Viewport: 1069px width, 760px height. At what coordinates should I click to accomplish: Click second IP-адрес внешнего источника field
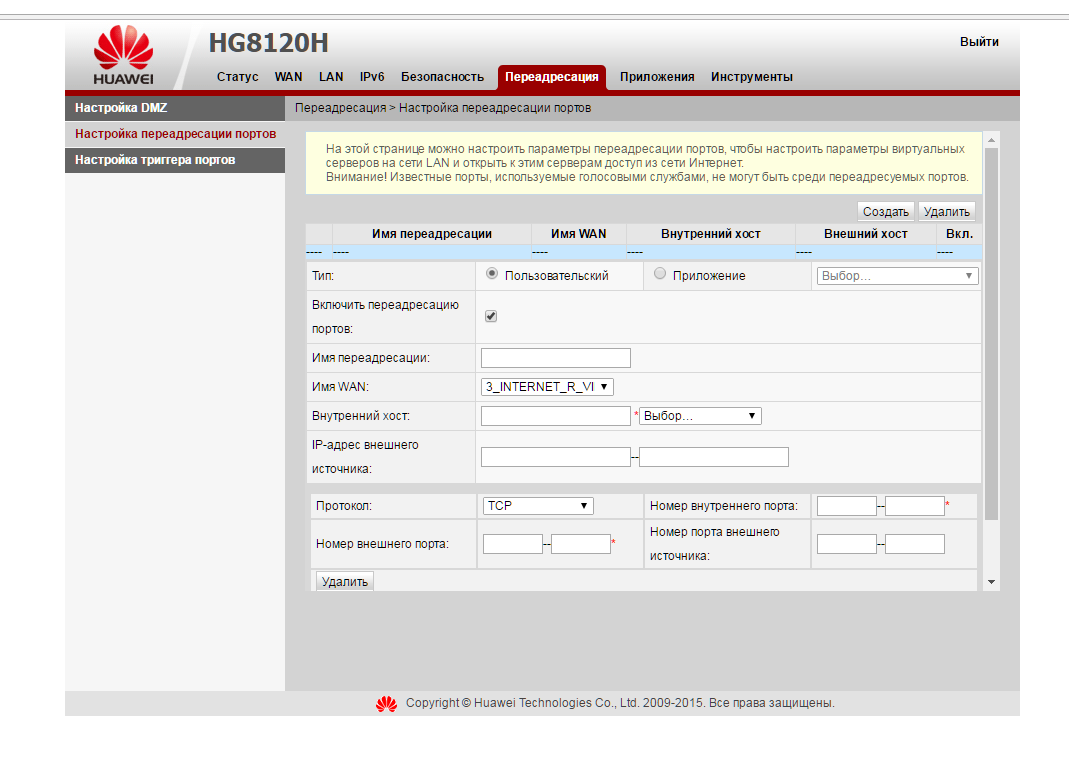pos(714,457)
